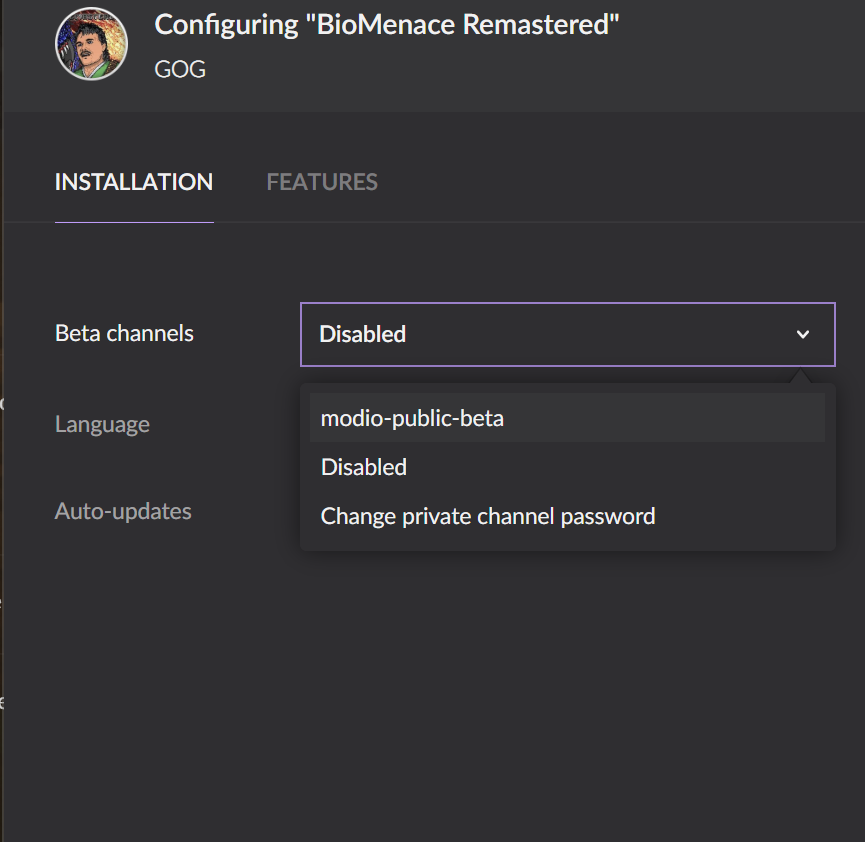The height and width of the screenshot is (842, 865).
Task: Select the INSTALLATION tab
Action: 134,182
